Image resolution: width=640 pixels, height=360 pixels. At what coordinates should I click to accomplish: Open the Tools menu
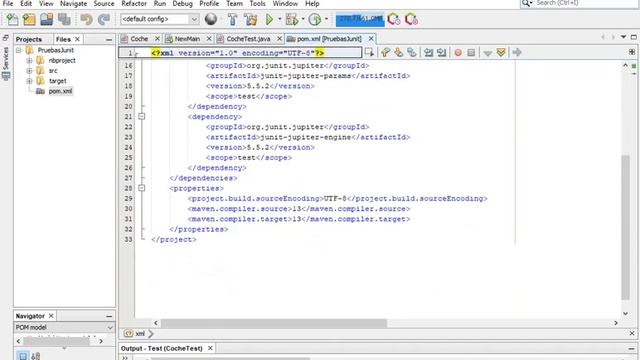pos(258,4)
